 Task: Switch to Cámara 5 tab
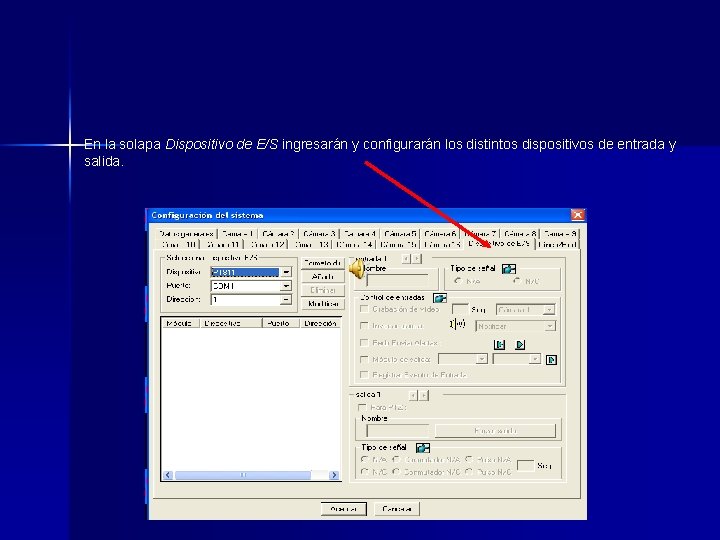point(400,234)
